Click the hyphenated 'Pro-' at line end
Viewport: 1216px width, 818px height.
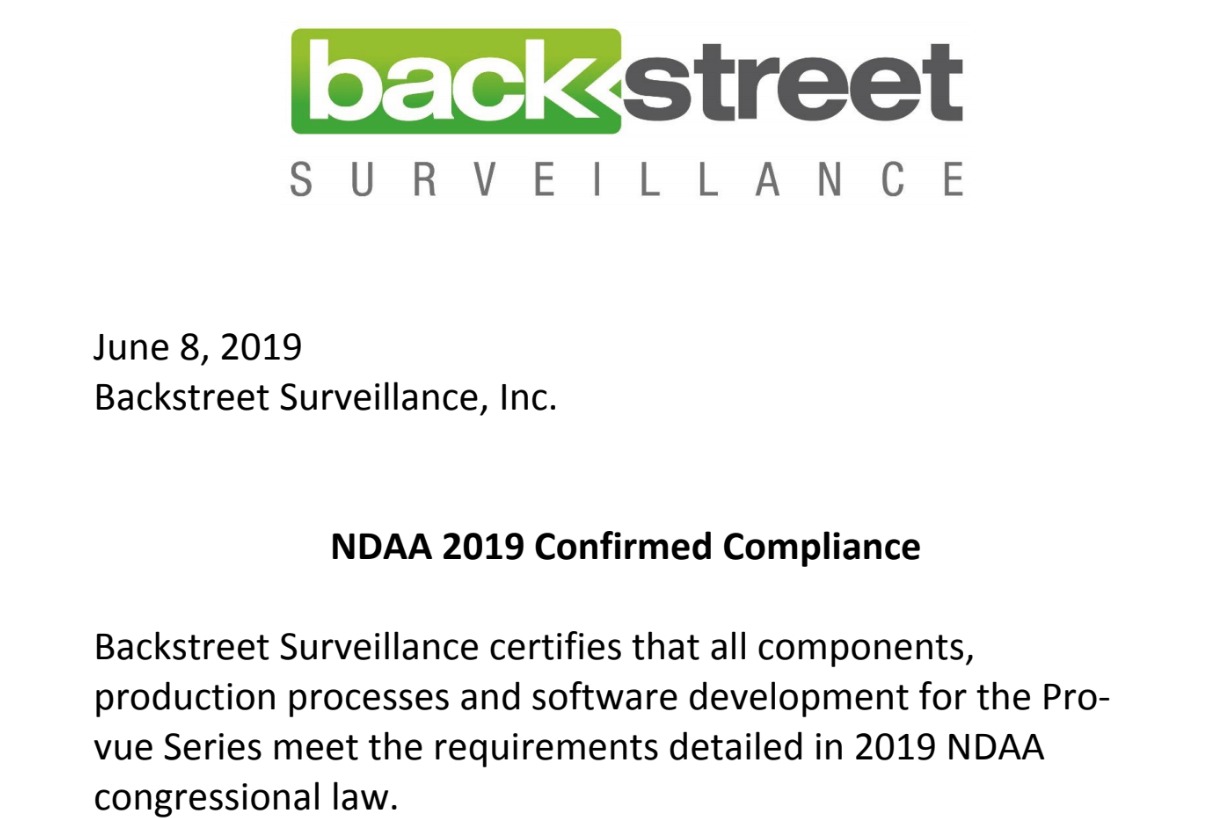[1070, 698]
